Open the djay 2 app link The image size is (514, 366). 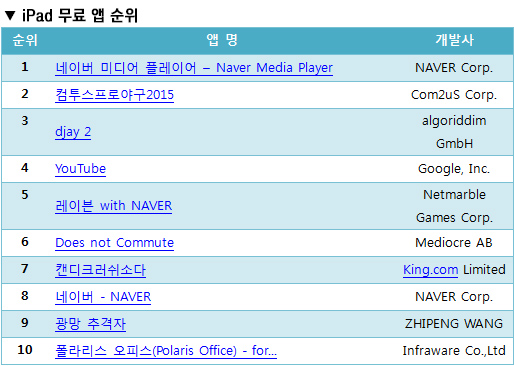tap(73, 132)
